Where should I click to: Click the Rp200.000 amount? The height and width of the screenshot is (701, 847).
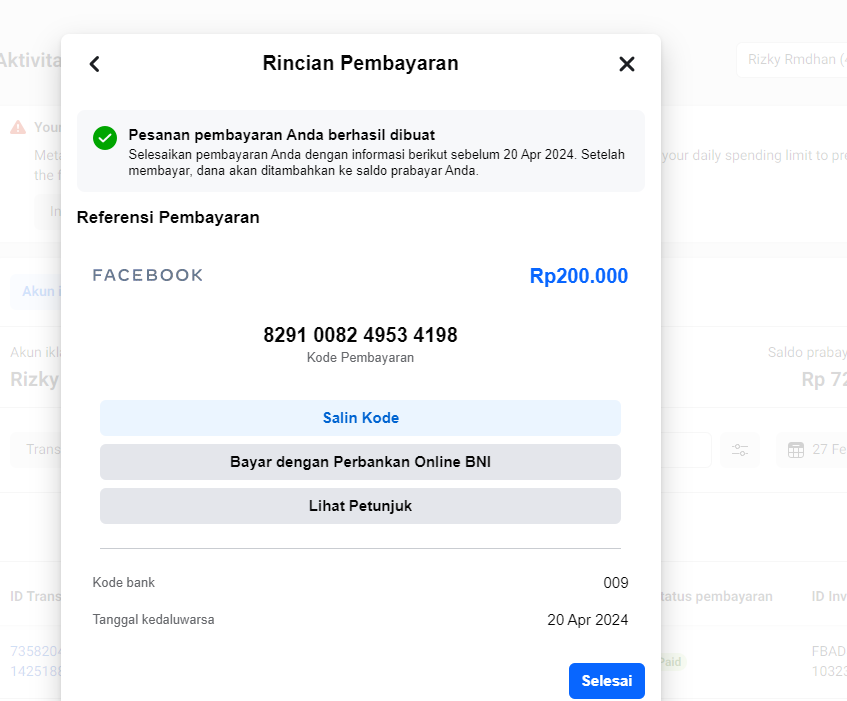coord(578,276)
